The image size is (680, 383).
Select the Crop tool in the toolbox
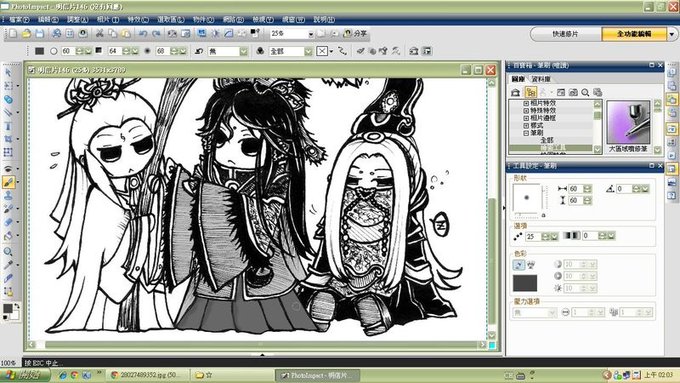pos(8,139)
